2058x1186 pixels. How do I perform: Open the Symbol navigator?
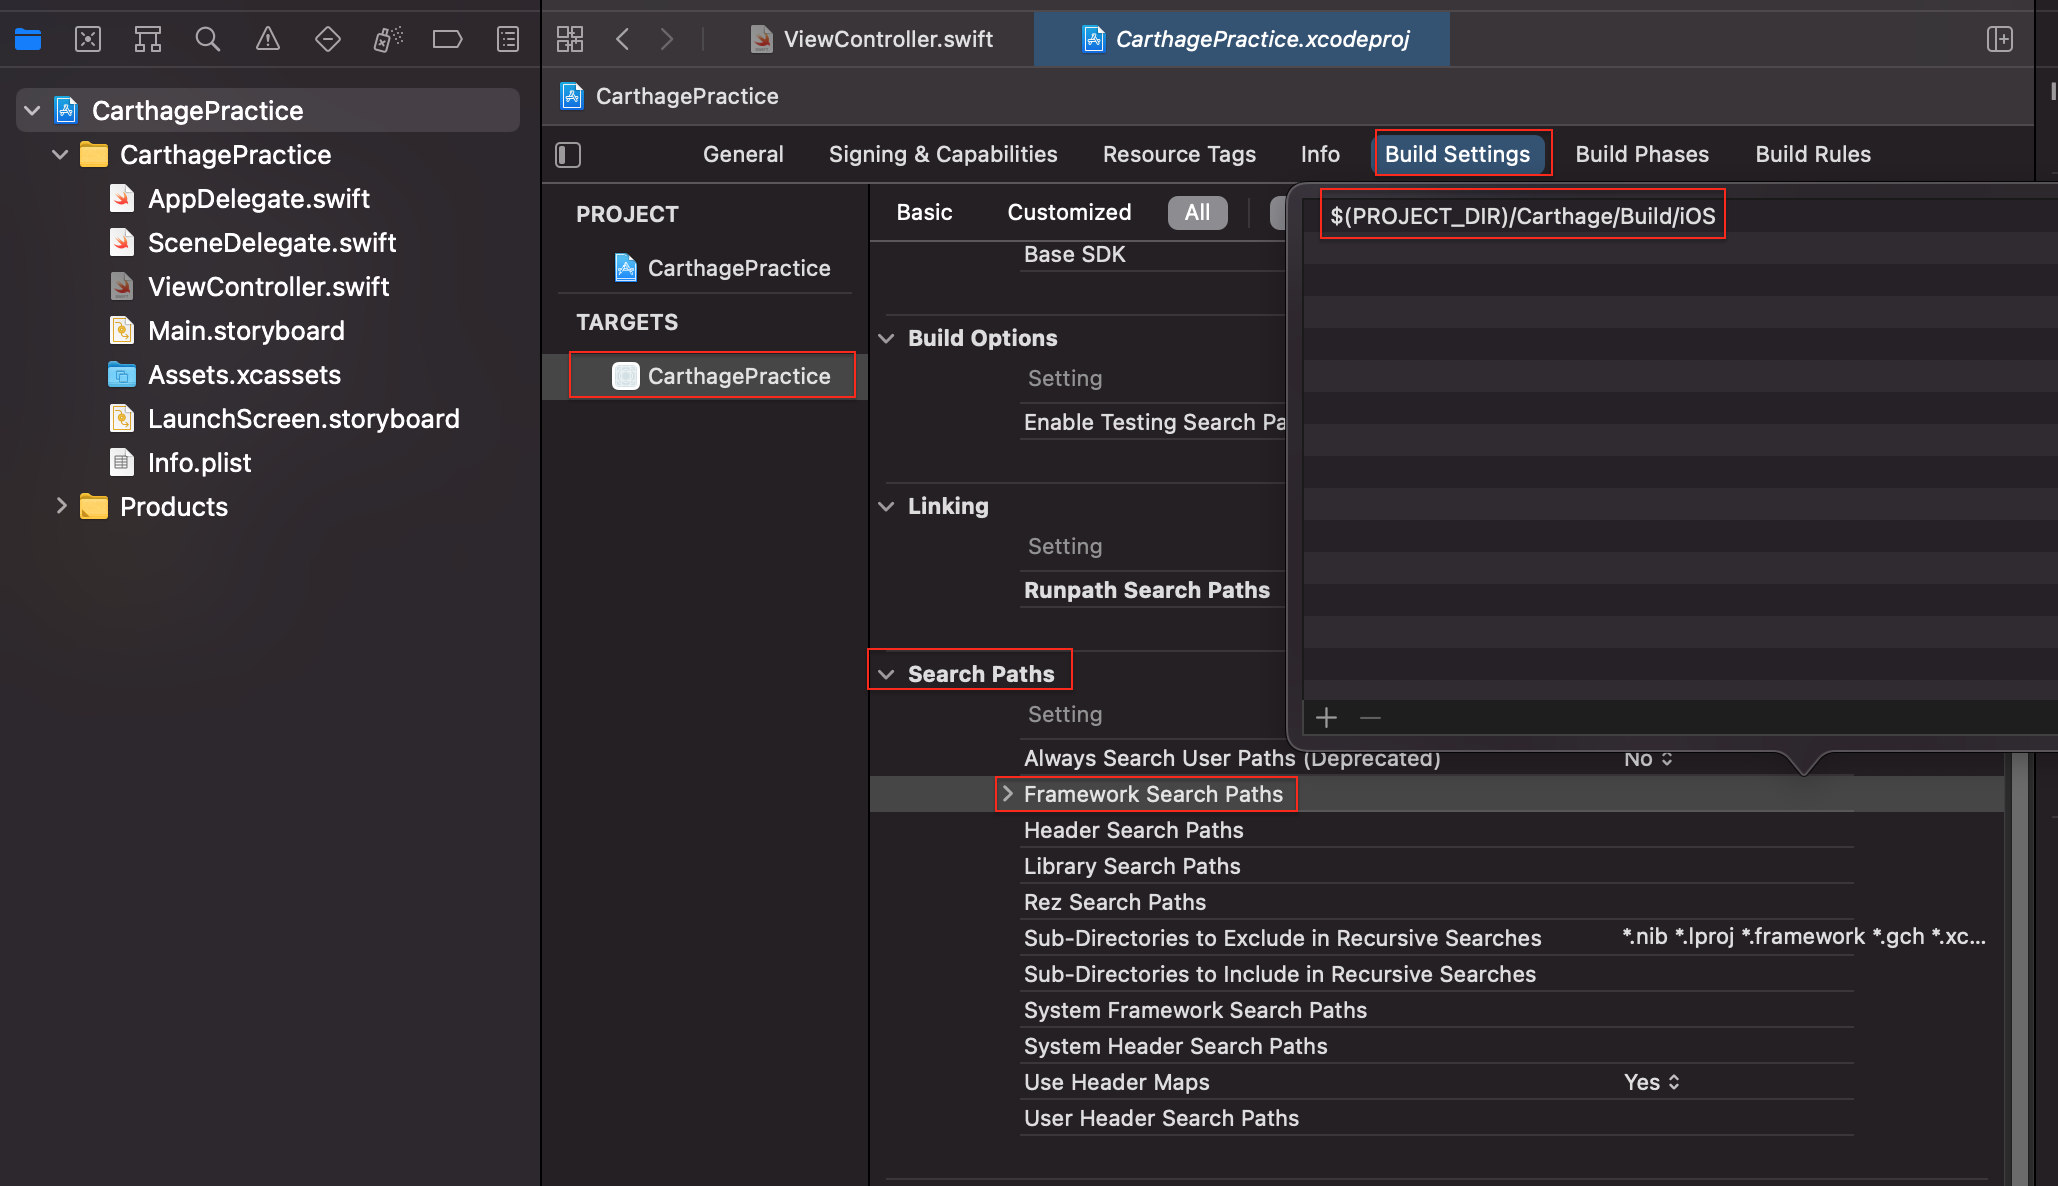pos(148,39)
